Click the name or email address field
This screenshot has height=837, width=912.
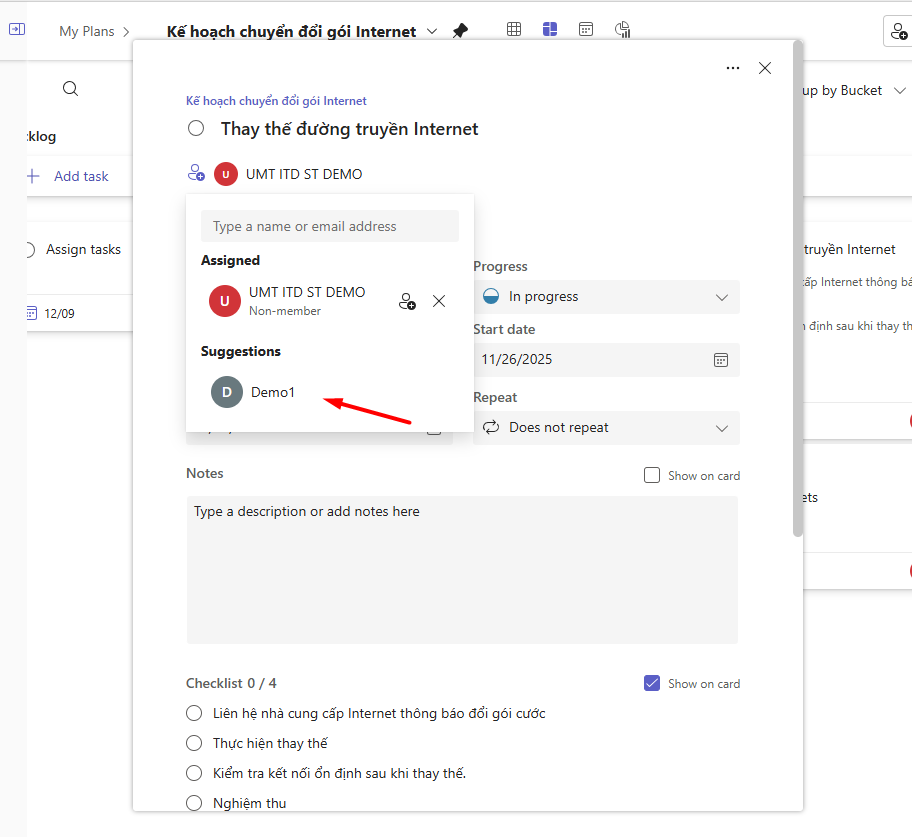(329, 227)
